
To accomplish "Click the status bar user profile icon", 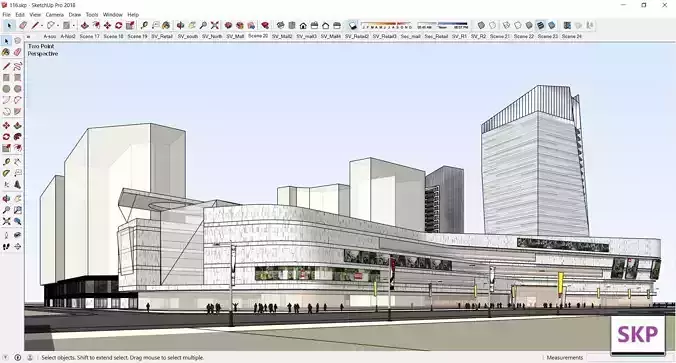I will 30,357.
